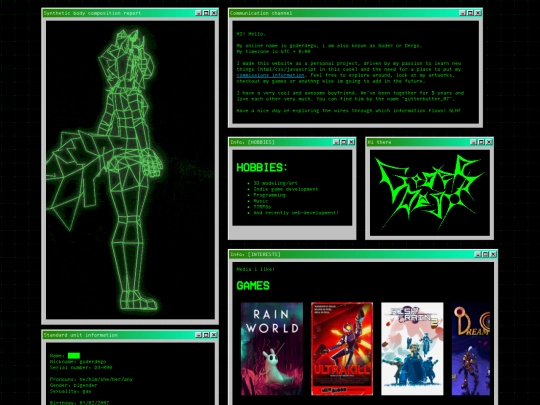Click the "Synthetic body composition report" title bar text

pos(92,13)
